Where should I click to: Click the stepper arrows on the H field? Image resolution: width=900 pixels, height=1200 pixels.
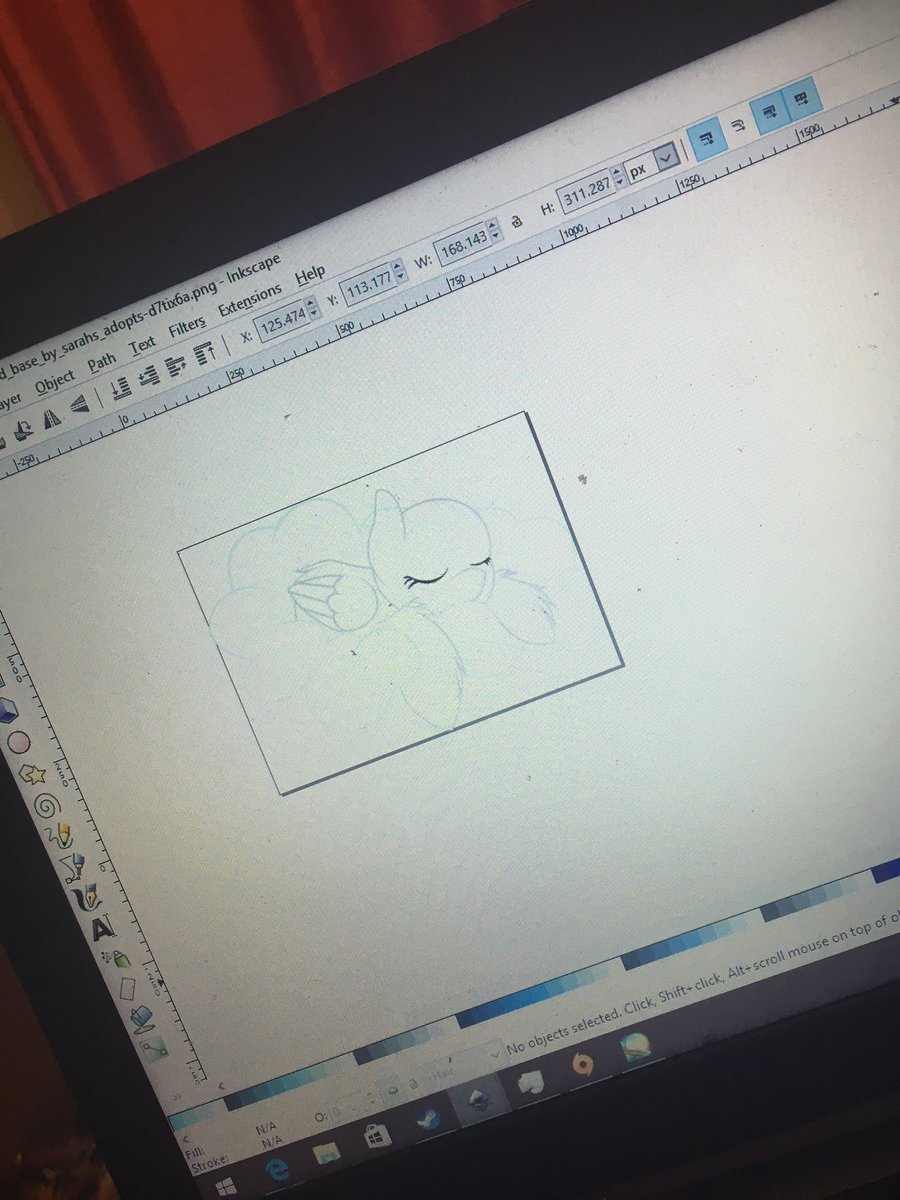click(x=619, y=177)
